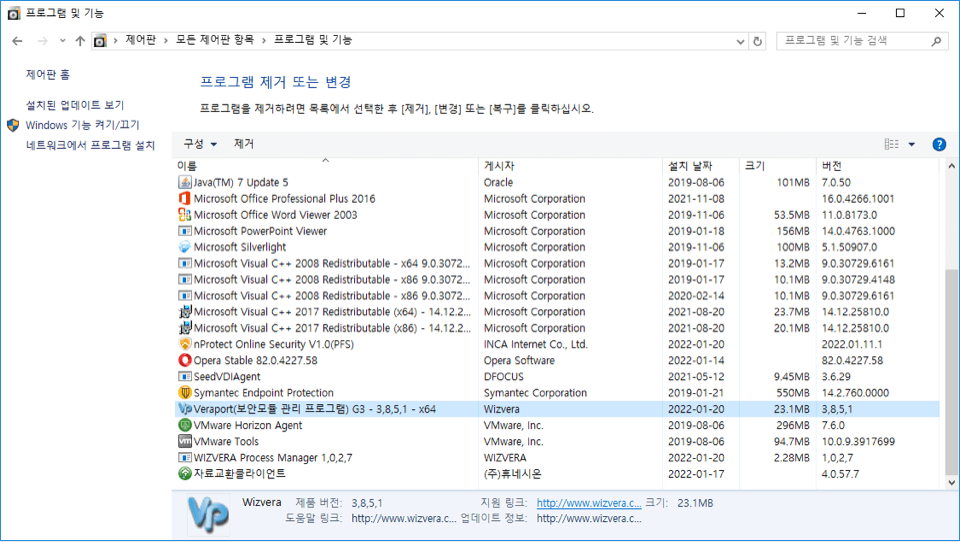Image resolution: width=960 pixels, height=542 pixels.
Task: Expand the address bar history dropdown
Action: coord(739,41)
